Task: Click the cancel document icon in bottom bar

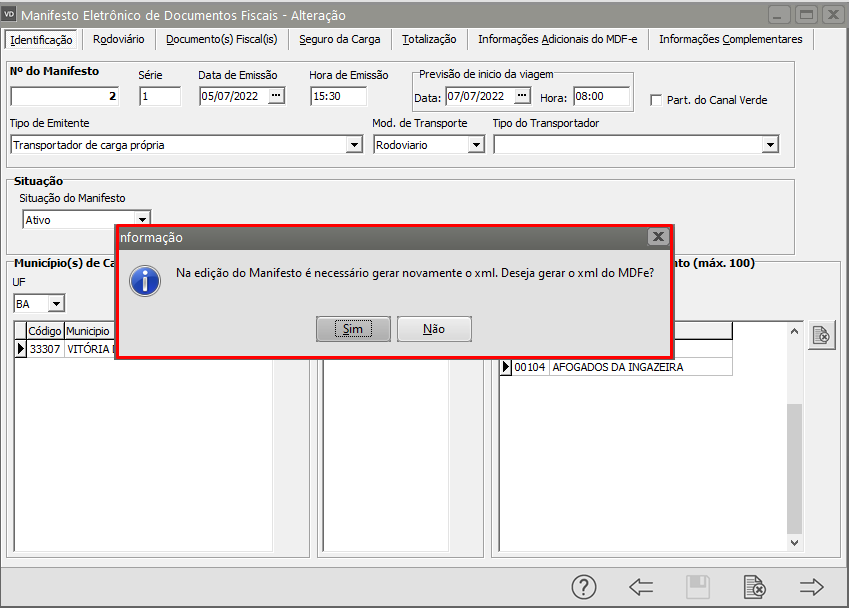Action: 755,587
